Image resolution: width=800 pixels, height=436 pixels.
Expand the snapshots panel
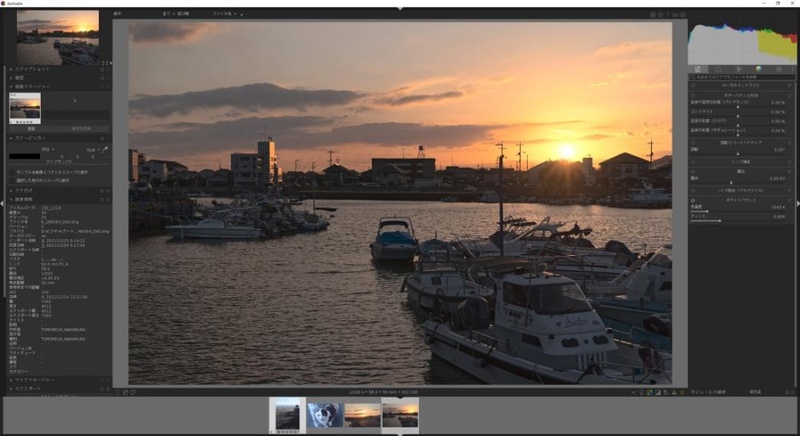(x=31, y=69)
